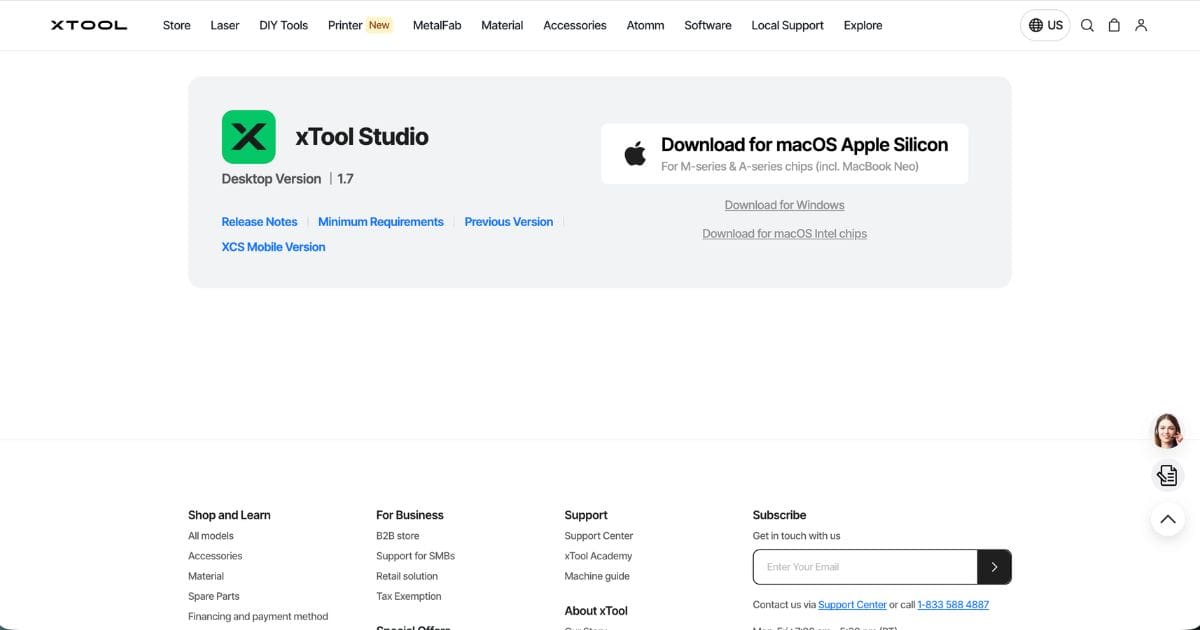
Task: Click Support Center link in contact line
Action: [852, 605]
